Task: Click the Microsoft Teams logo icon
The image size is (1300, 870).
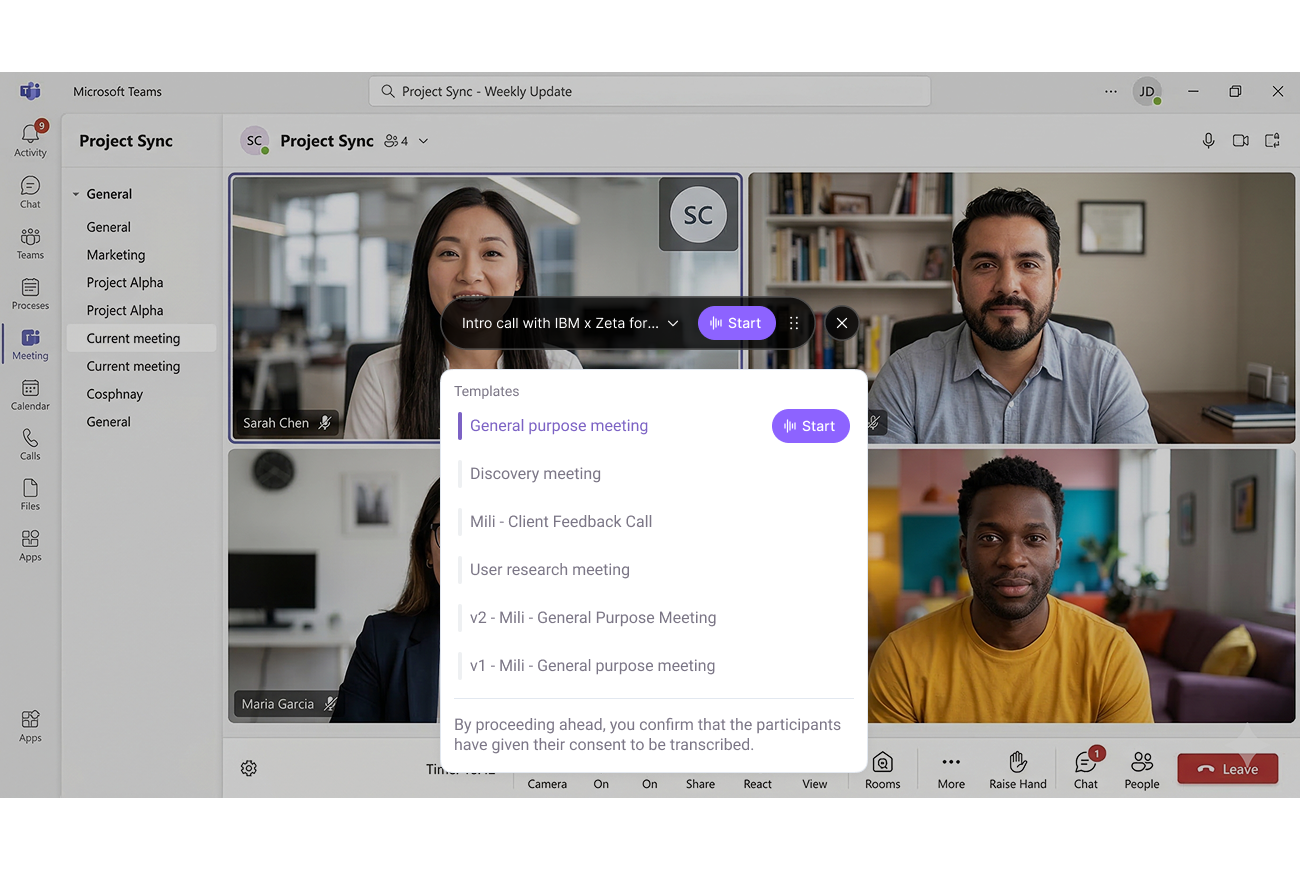Action: (30, 91)
